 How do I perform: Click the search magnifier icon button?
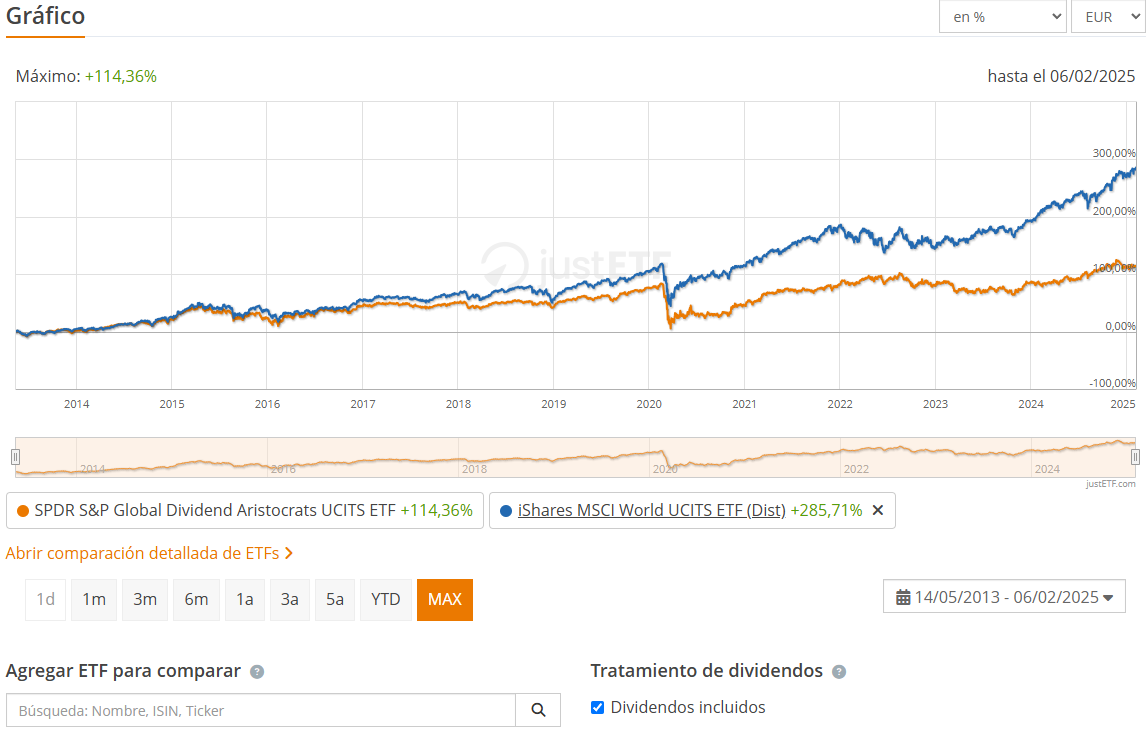pyautogui.click(x=538, y=710)
